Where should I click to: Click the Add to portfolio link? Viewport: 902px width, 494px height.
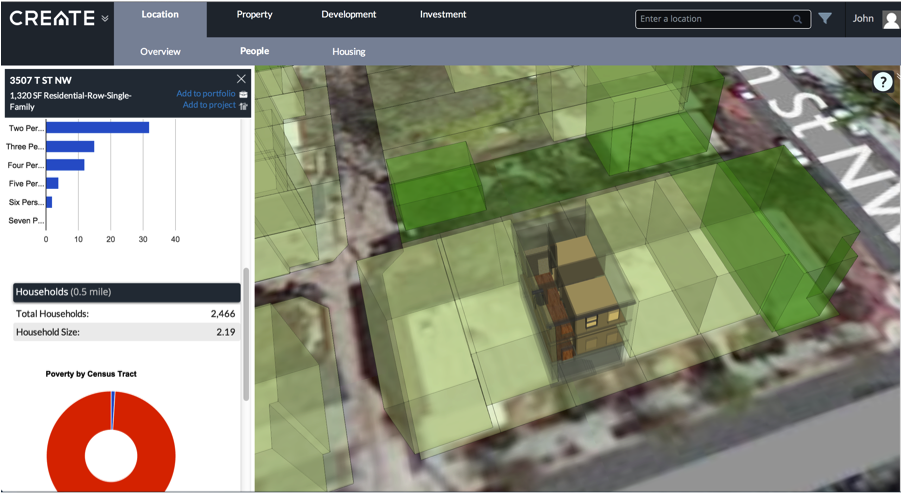[206, 94]
